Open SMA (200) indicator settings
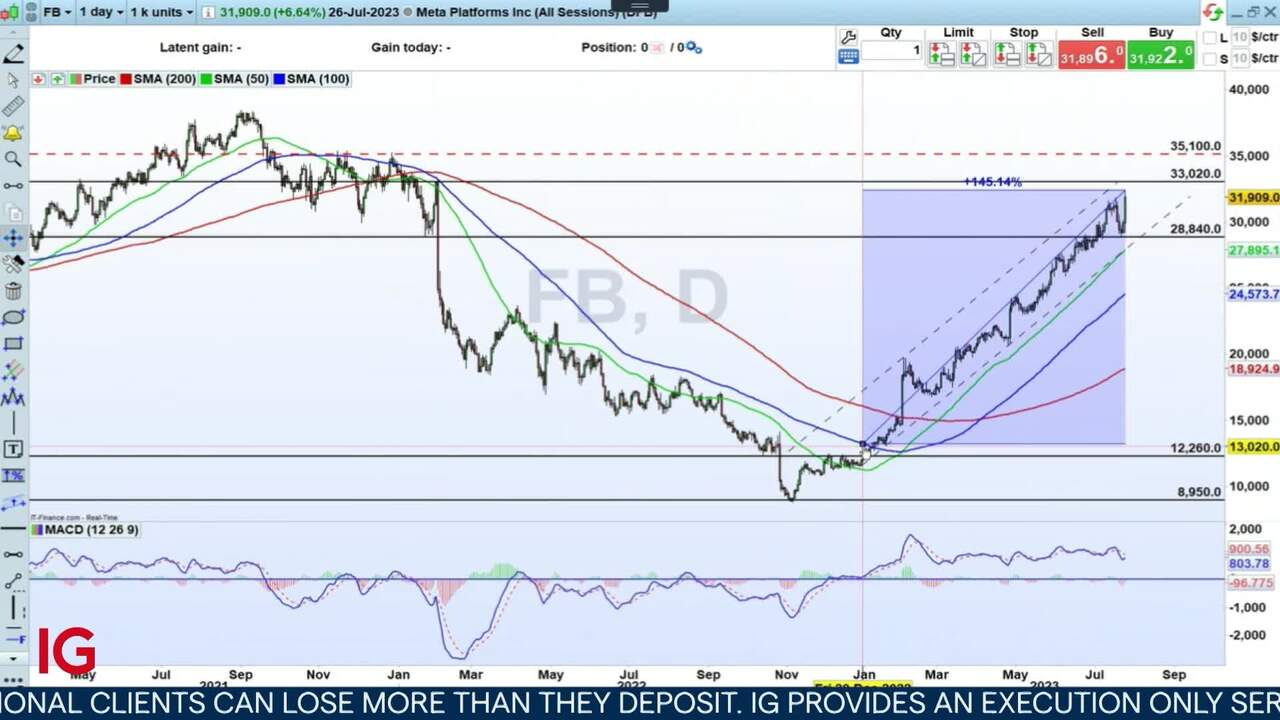 pyautogui.click(x=165, y=79)
